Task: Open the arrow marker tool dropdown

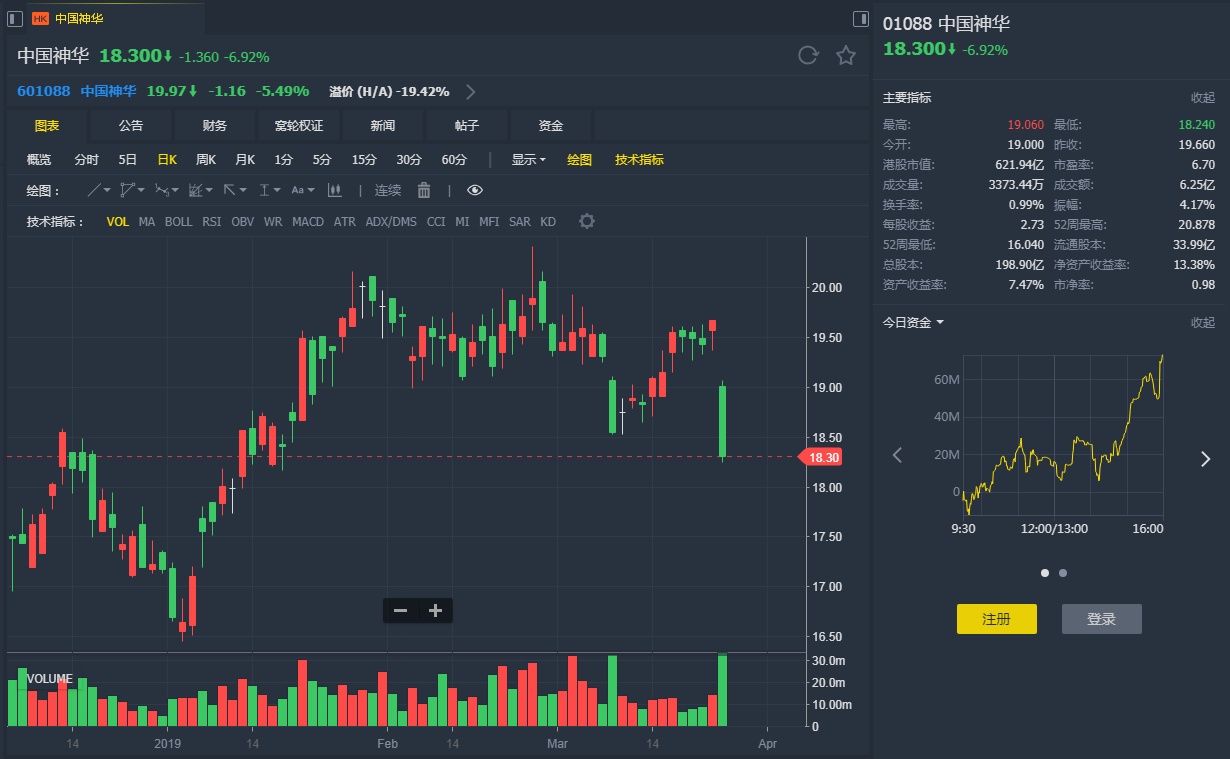Action: tap(234, 190)
